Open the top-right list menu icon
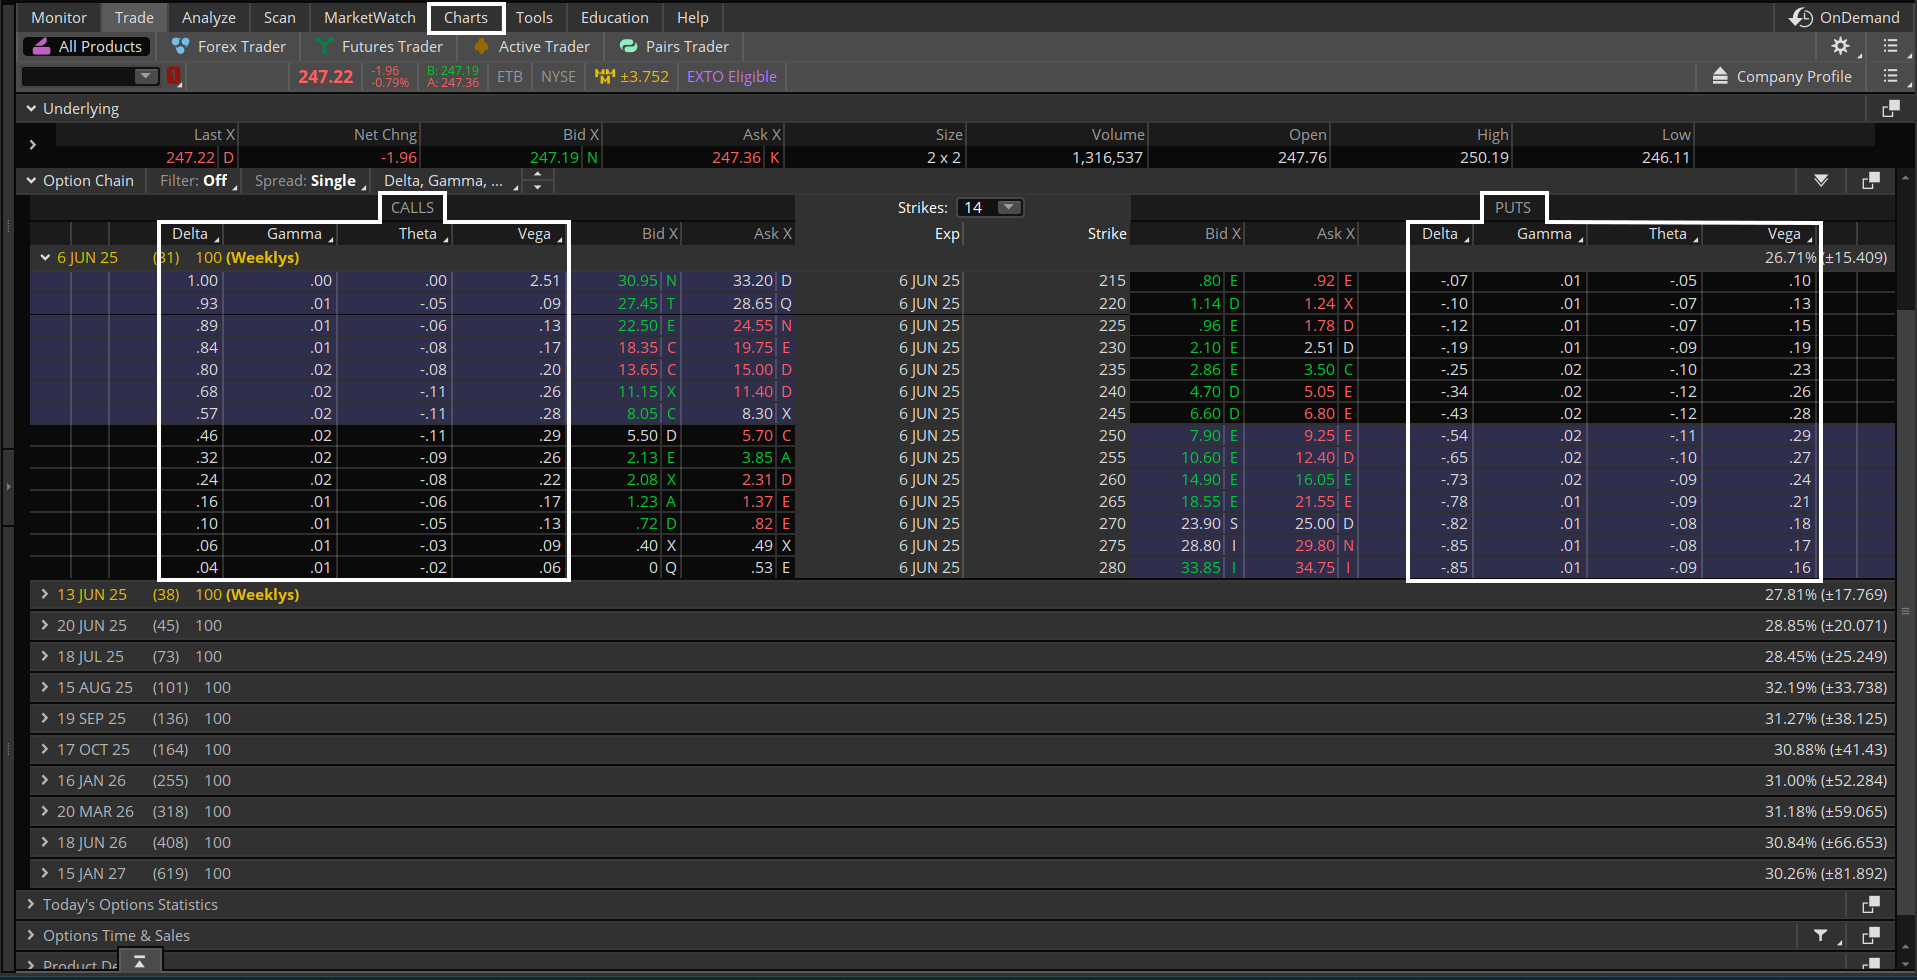Image resolution: width=1917 pixels, height=980 pixels. pyautogui.click(x=1891, y=46)
